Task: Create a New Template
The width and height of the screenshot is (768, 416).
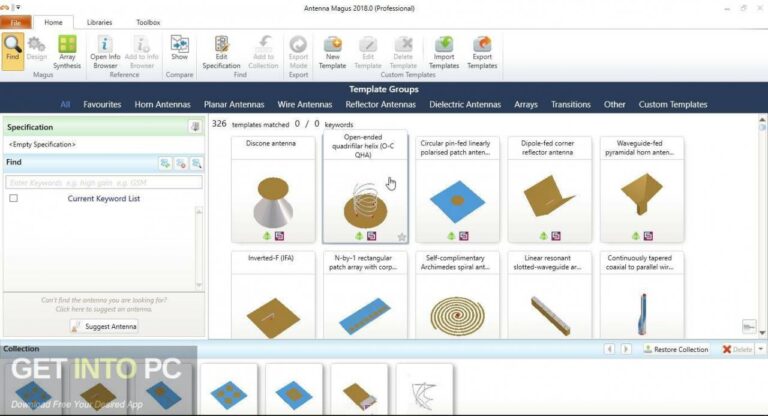Action: click(333, 51)
